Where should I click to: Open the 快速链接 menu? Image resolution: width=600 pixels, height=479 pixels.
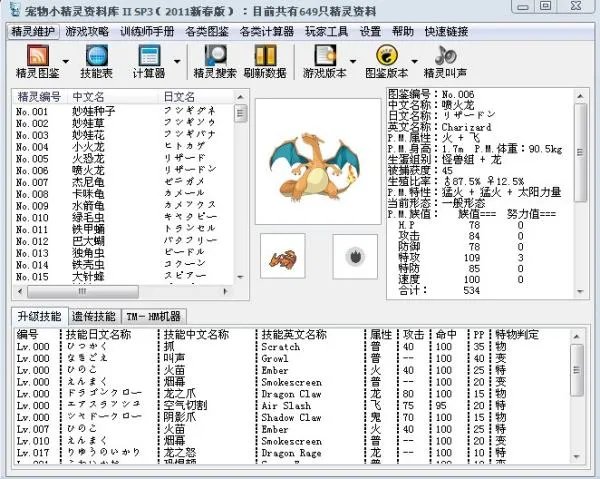446,31
